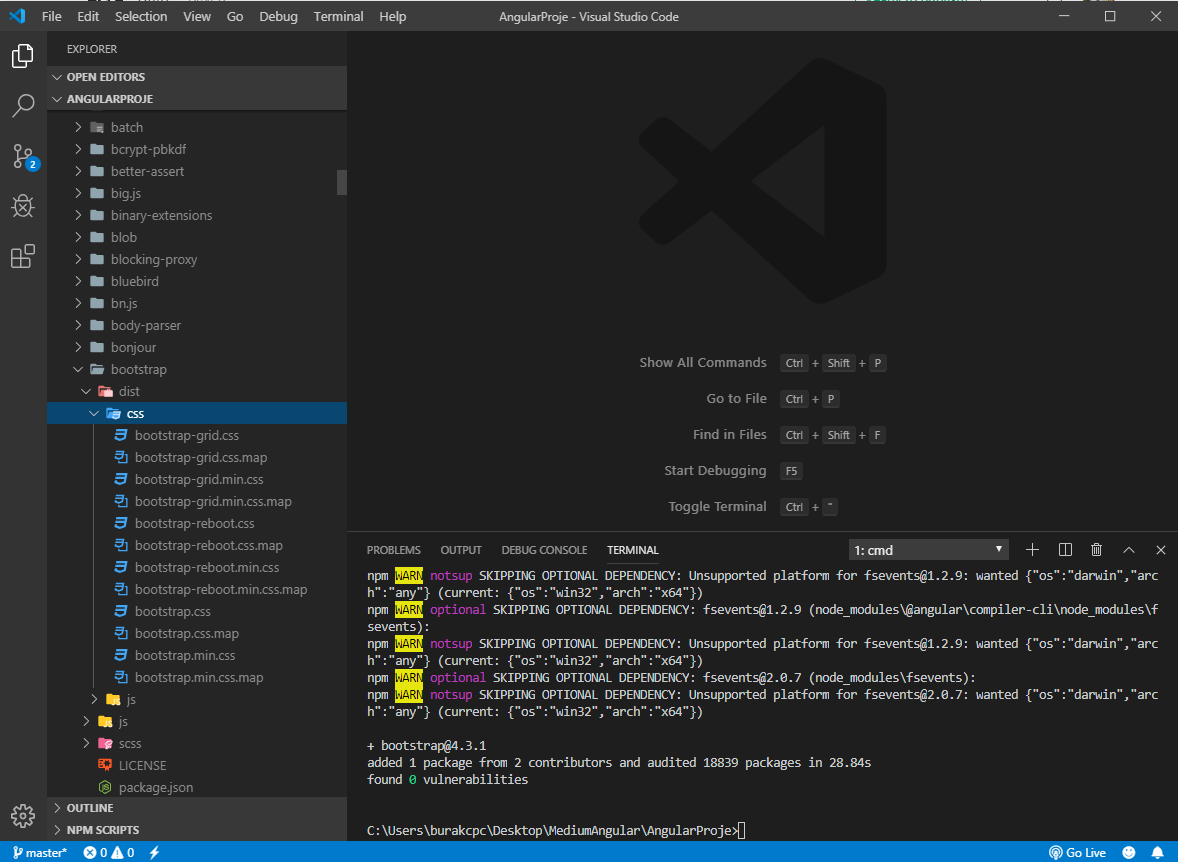
Task: Expand the js folder under dist
Action: [197, 699]
